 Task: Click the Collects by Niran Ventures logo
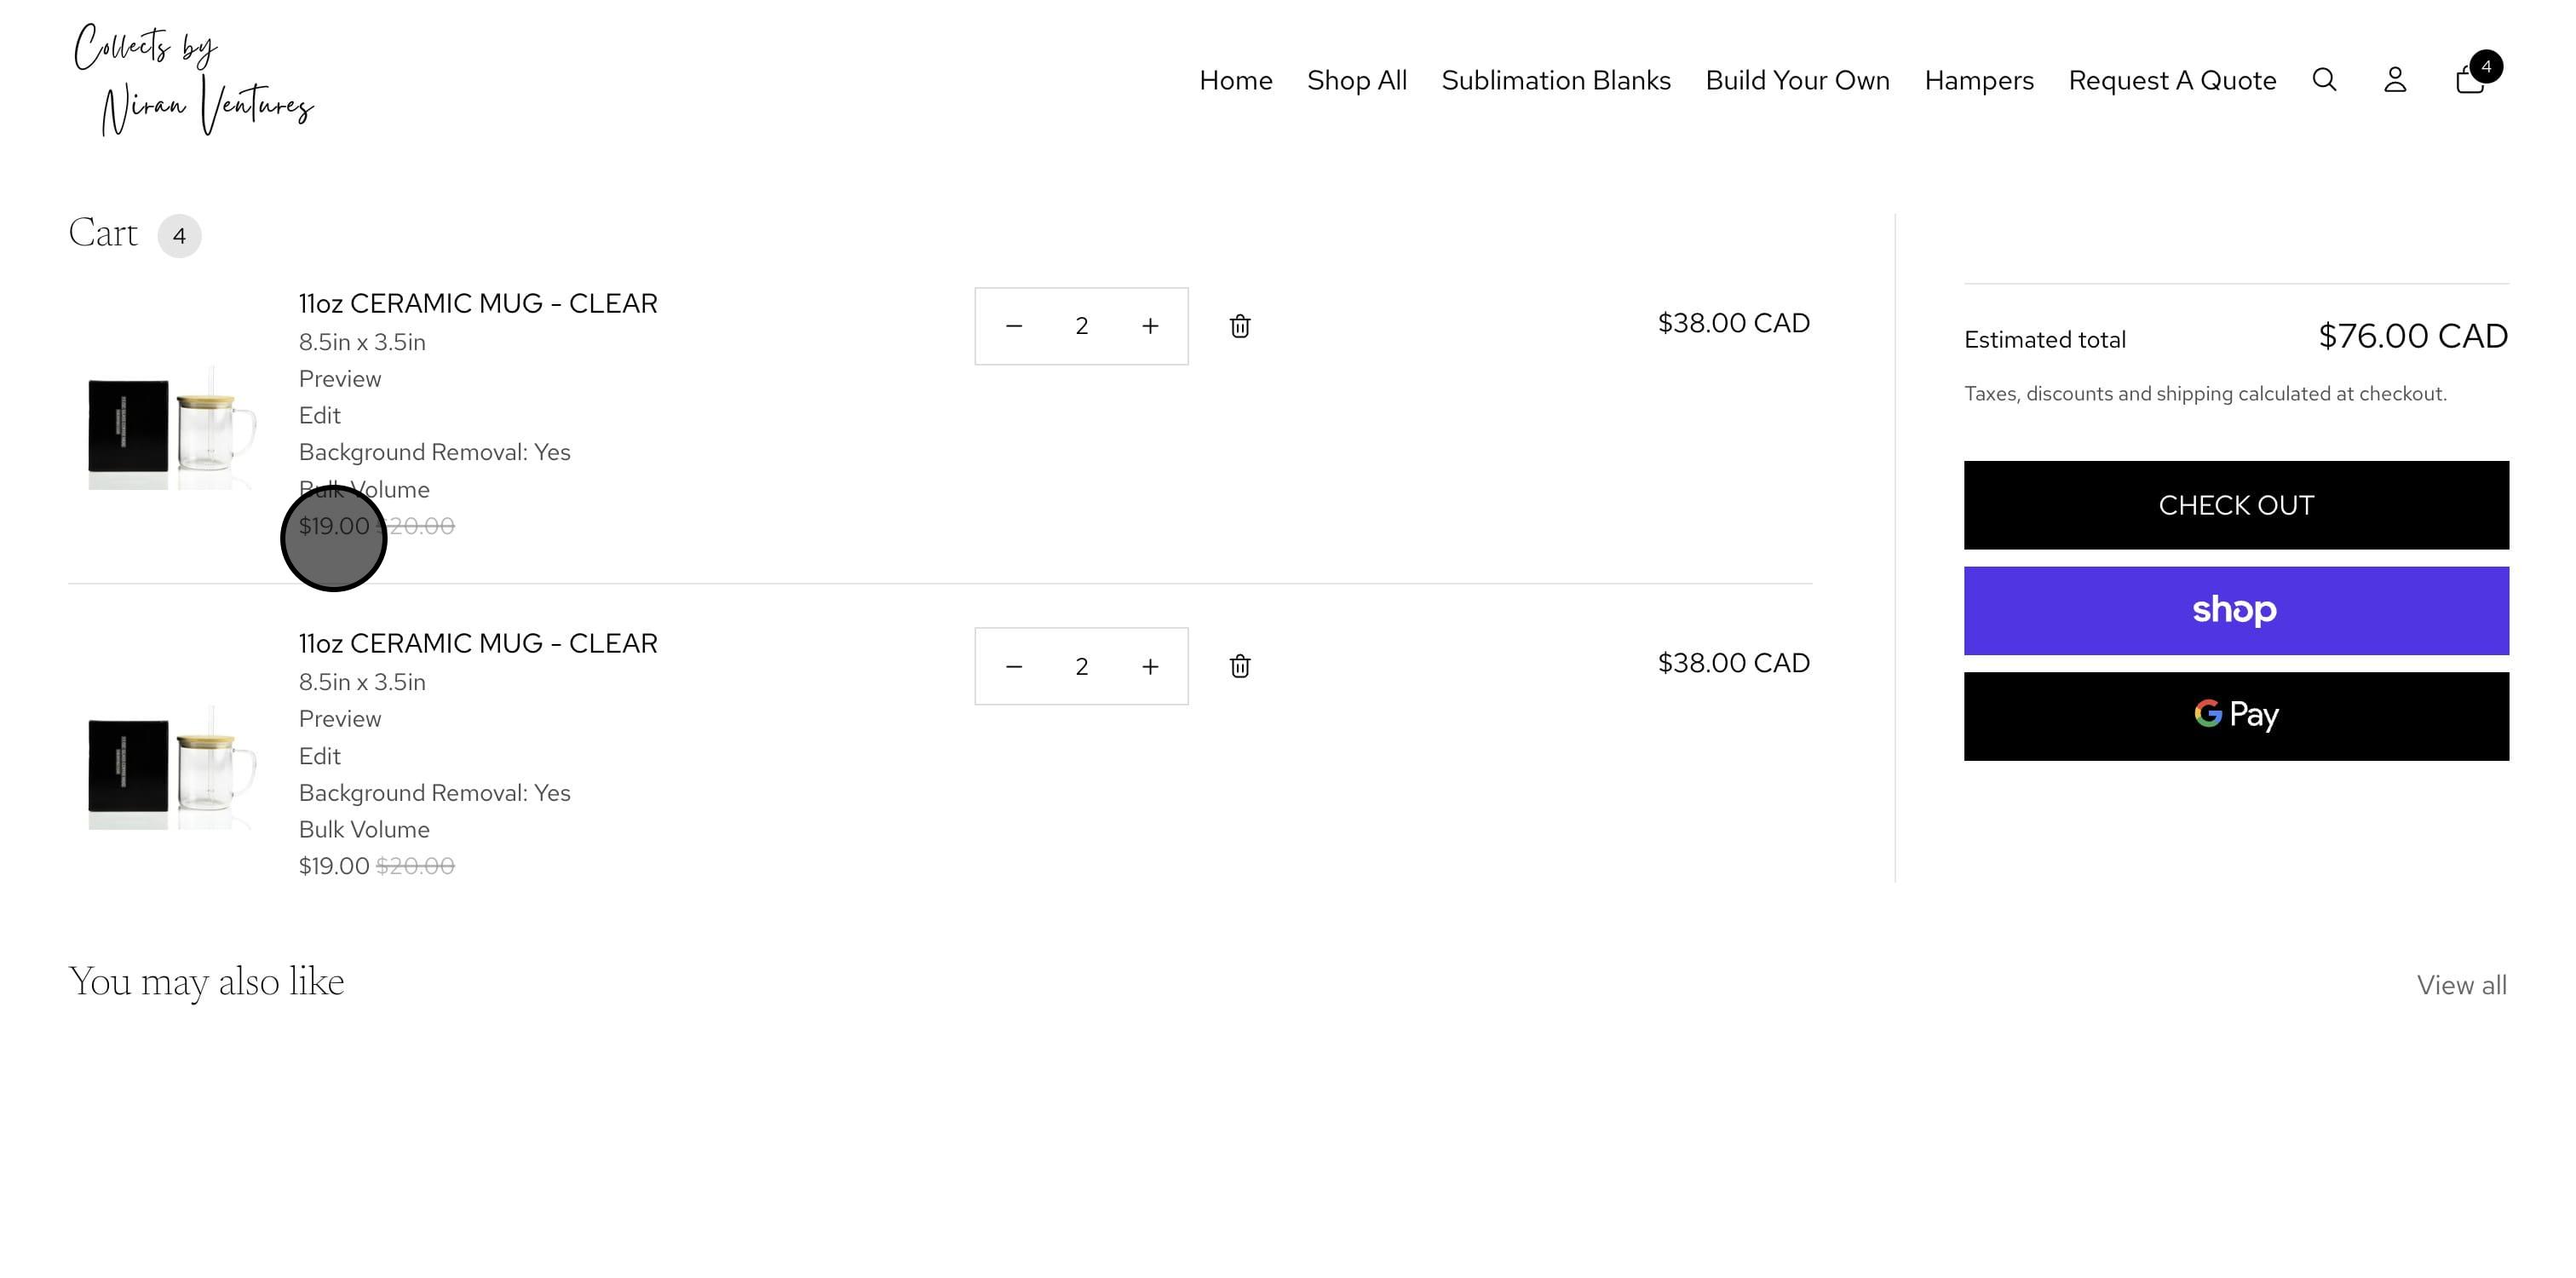coord(194,80)
